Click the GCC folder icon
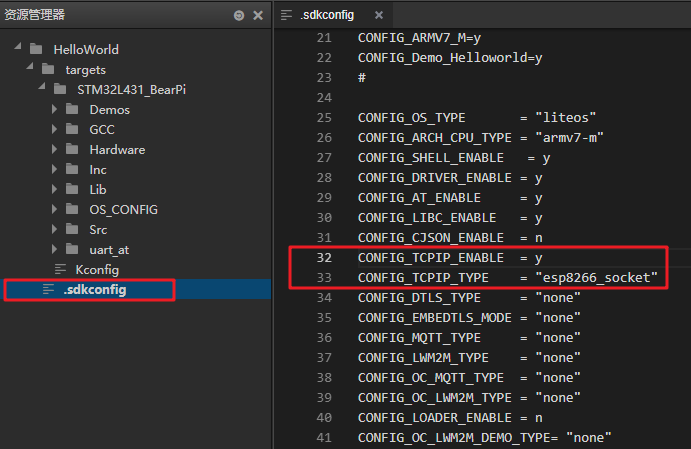Viewport: 691px width, 449px height. click(72, 129)
